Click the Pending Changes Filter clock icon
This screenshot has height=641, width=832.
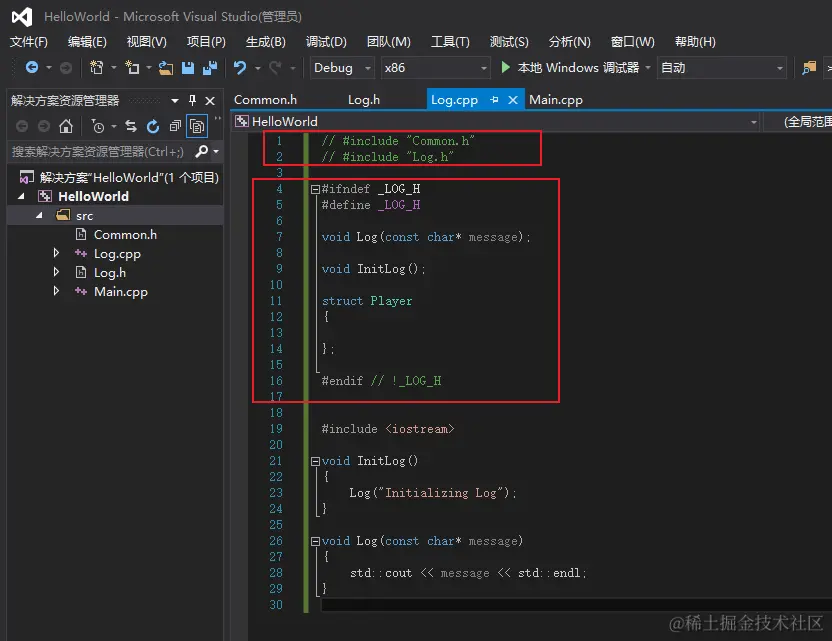click(98, 126)
